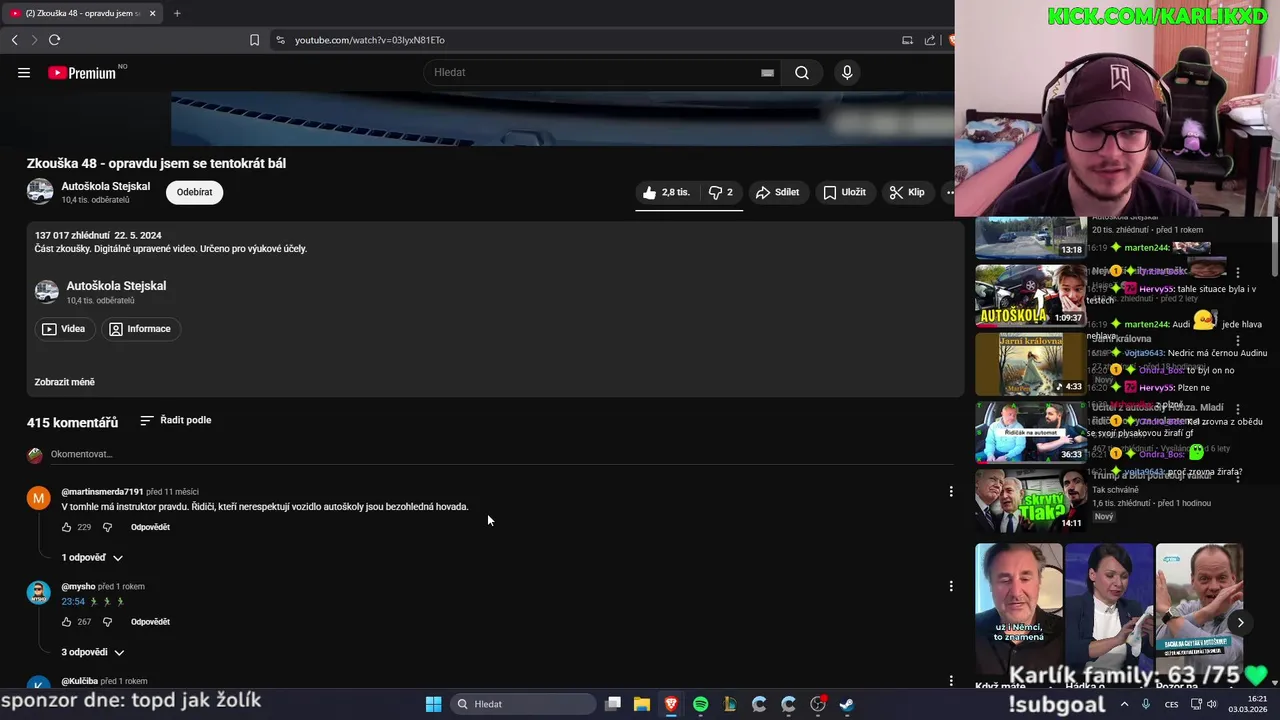Open Autoškola Stejskal channel avatar under title
The width and height of the screenshot is (1280, 720).
40,191
